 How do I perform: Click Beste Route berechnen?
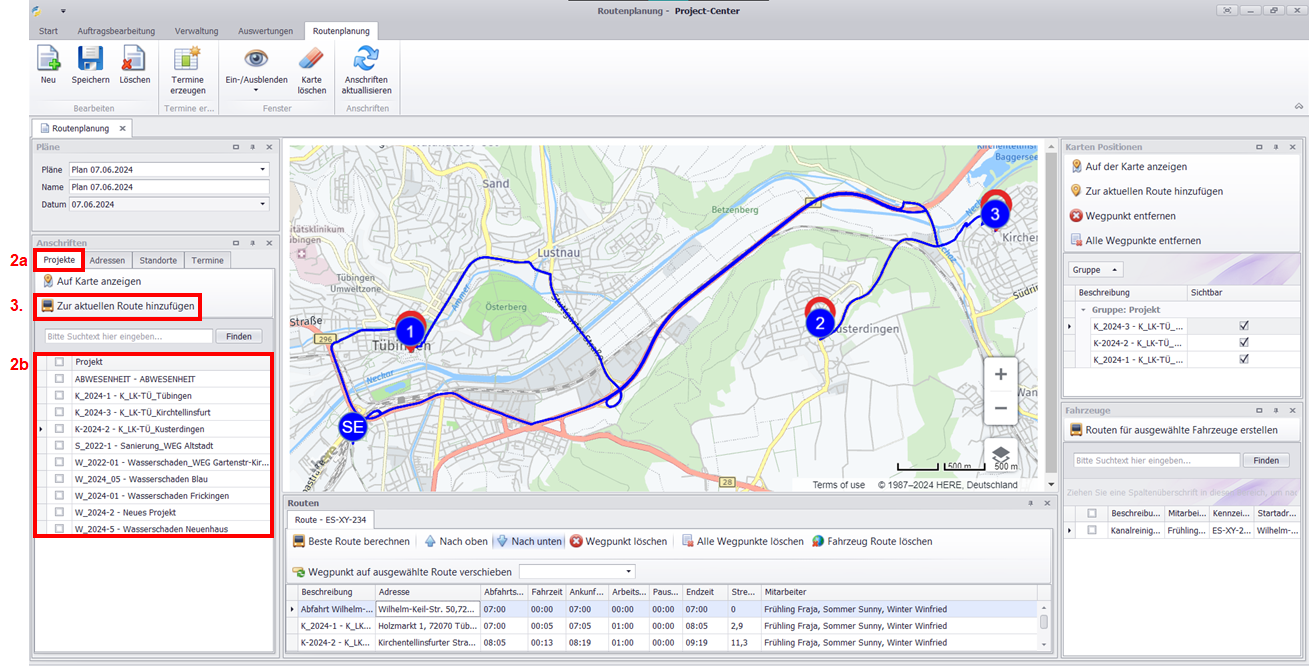click(x=351, y=541)
